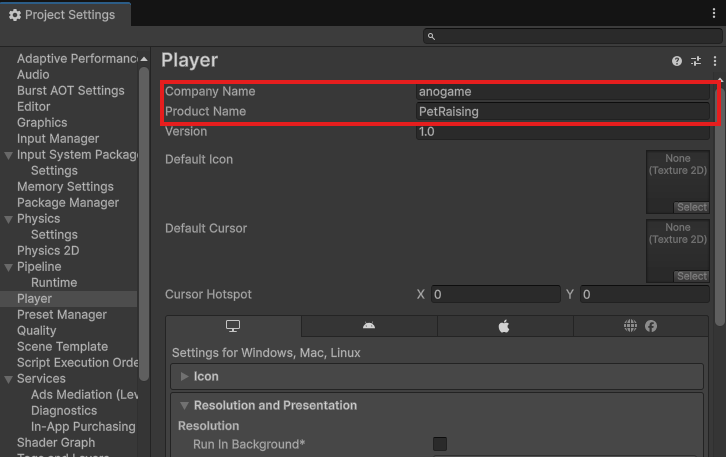Open Package Manager settings
Screen dimensions: 726x457
click(x=68, y=203)
